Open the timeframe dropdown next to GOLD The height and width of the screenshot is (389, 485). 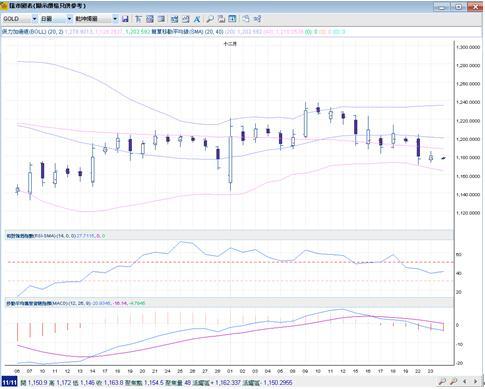tap(69, 19)
